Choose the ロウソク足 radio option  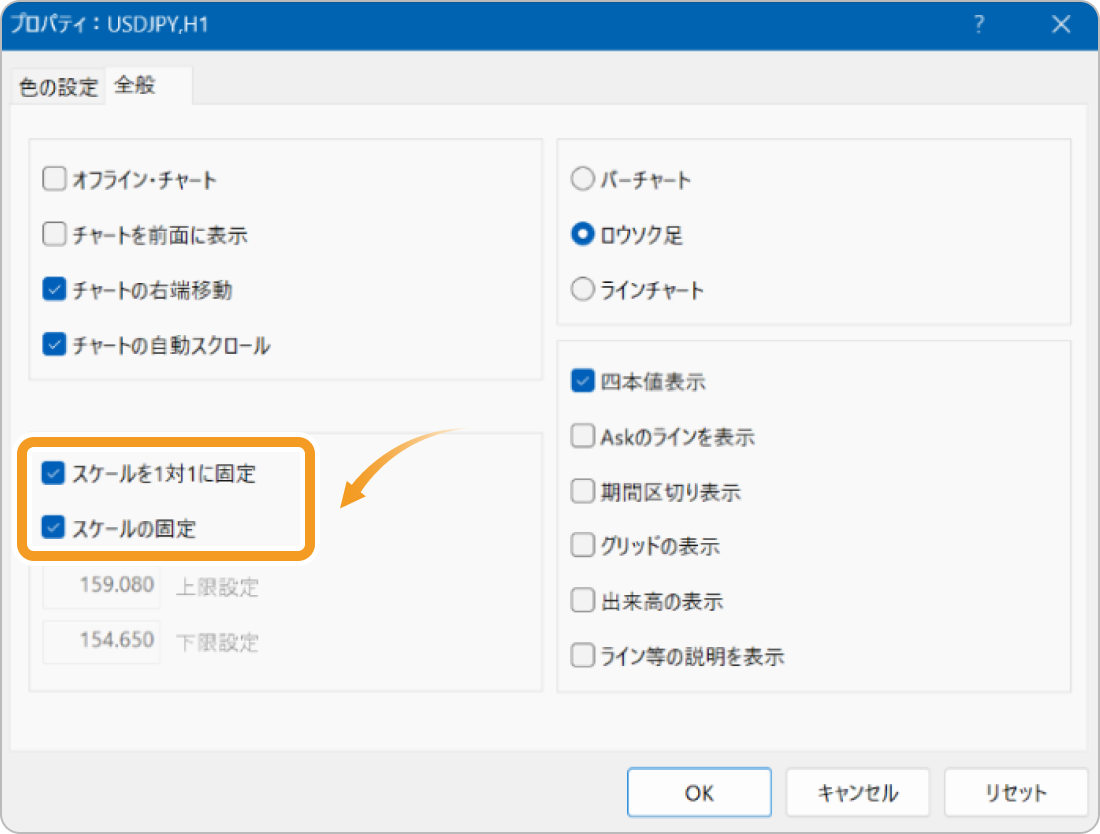[x=582, y=234]
